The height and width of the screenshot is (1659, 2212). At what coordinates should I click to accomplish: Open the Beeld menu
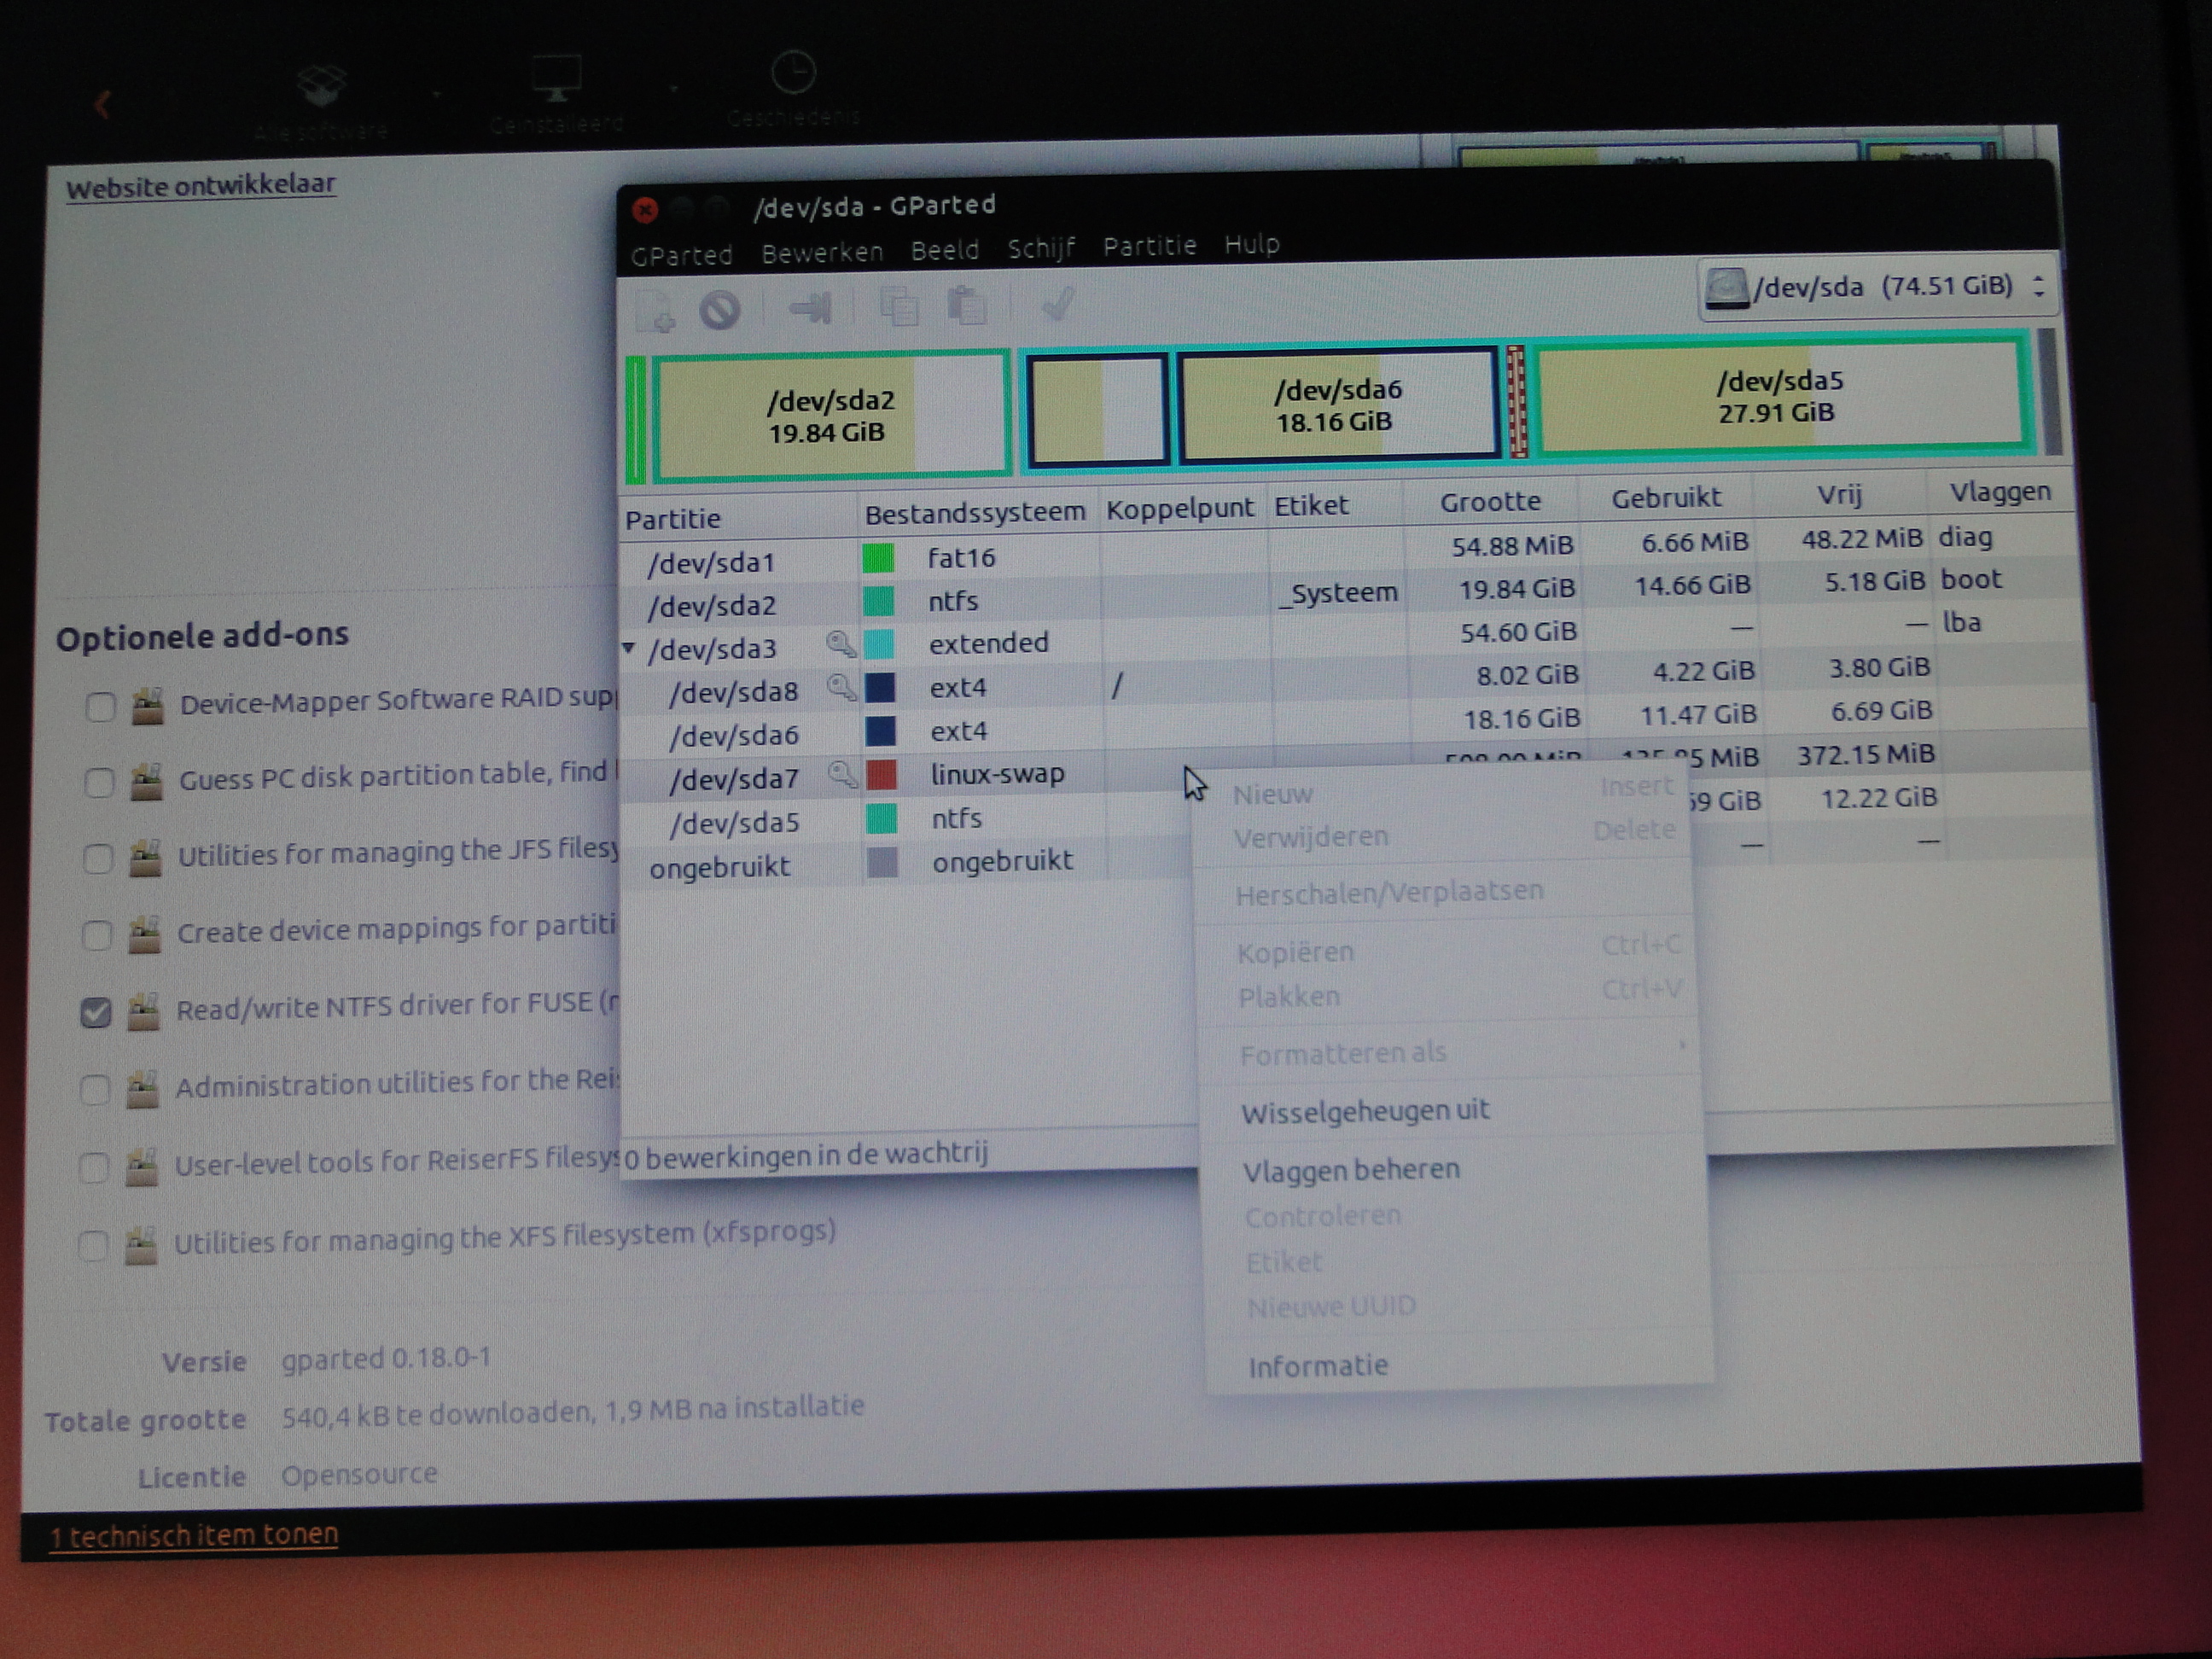[945, 250]
